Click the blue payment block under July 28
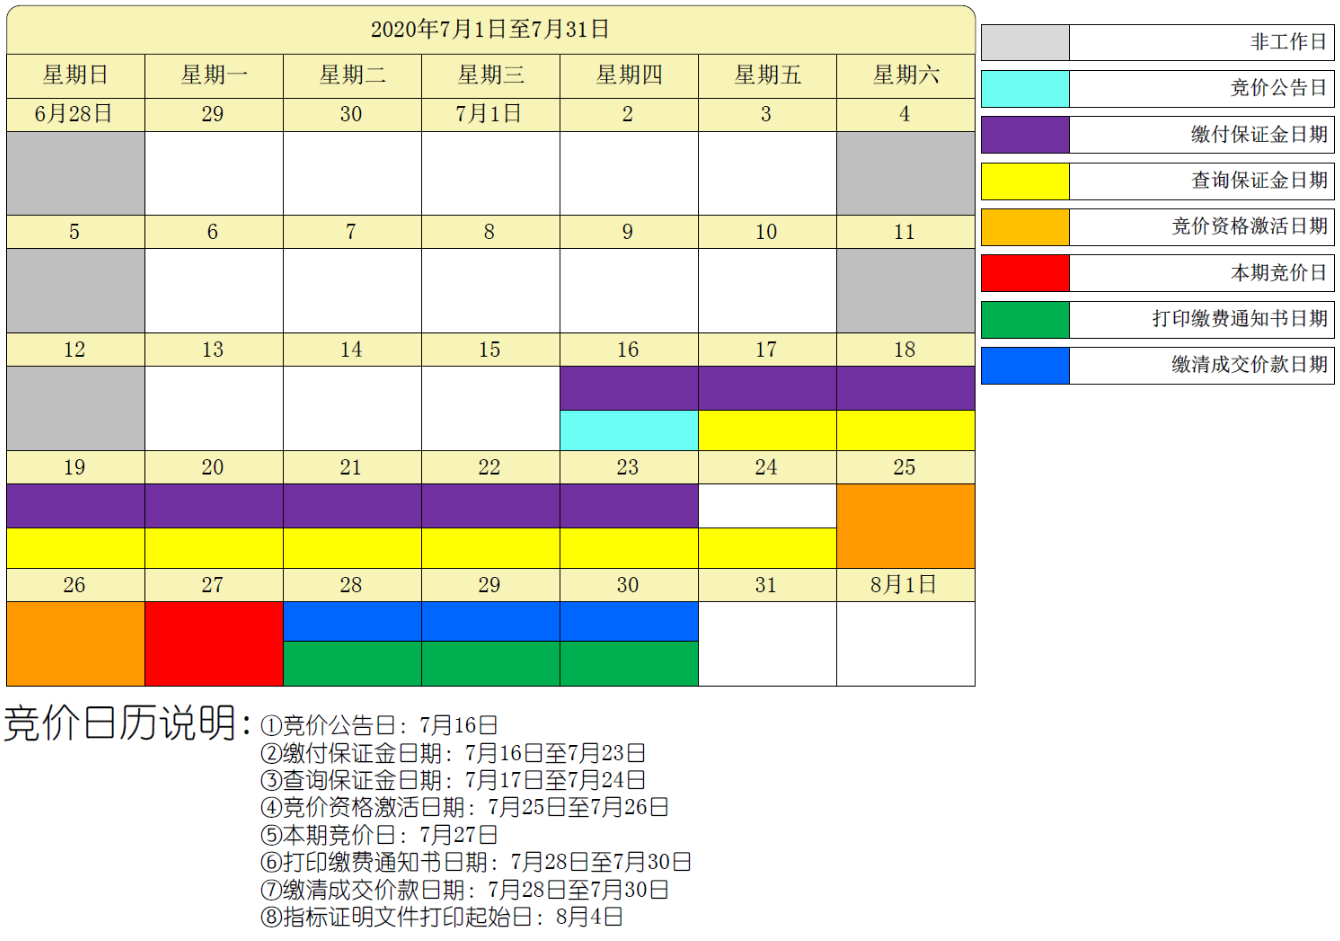 pyautogui.click(x=352, y=622)
